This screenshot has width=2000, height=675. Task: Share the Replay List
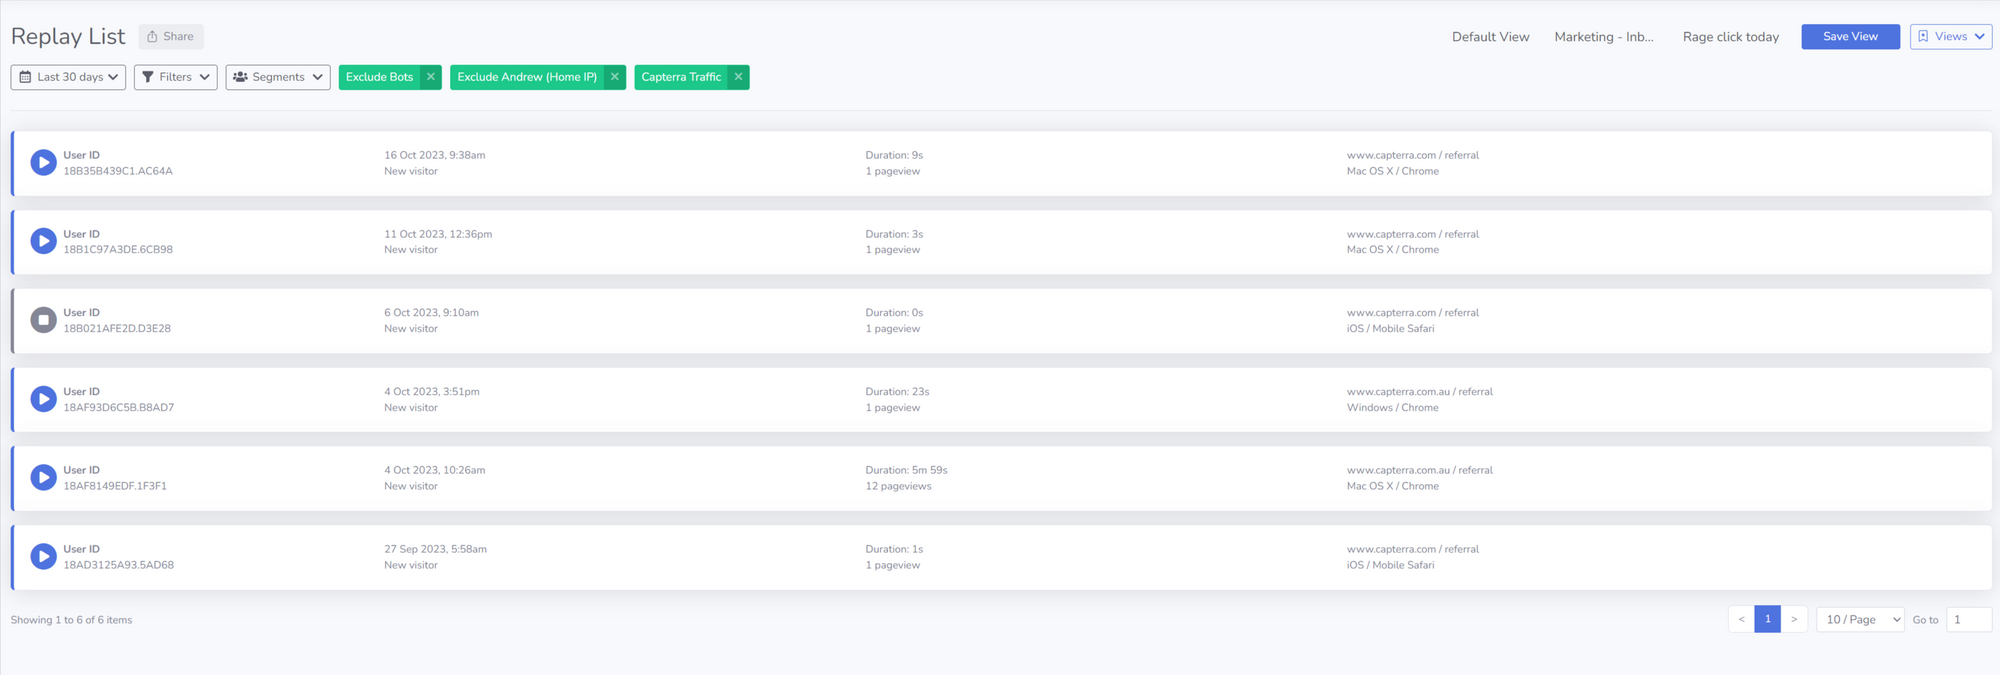[x=171, y=37]
